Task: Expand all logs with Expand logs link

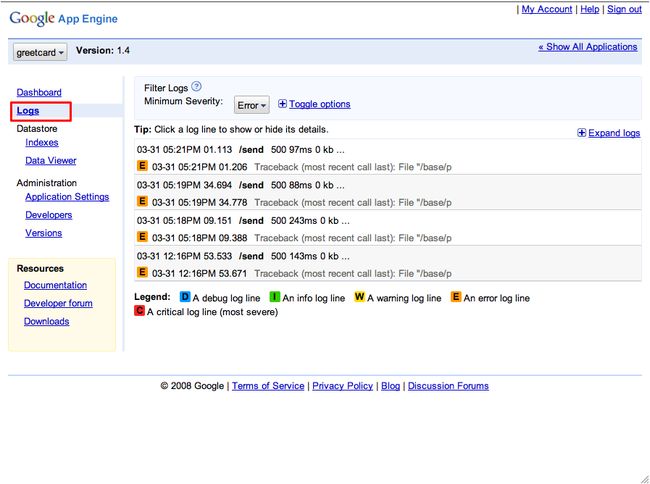Action: [614, 133]
